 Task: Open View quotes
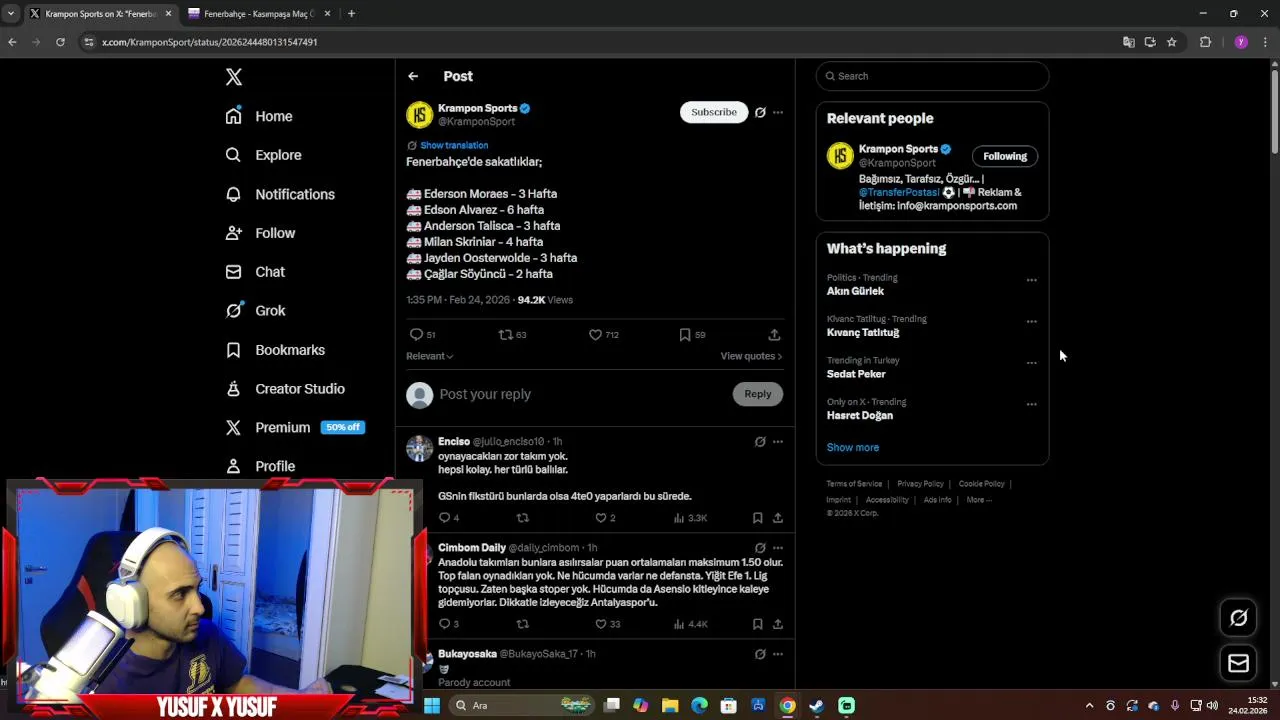(751, 356)
